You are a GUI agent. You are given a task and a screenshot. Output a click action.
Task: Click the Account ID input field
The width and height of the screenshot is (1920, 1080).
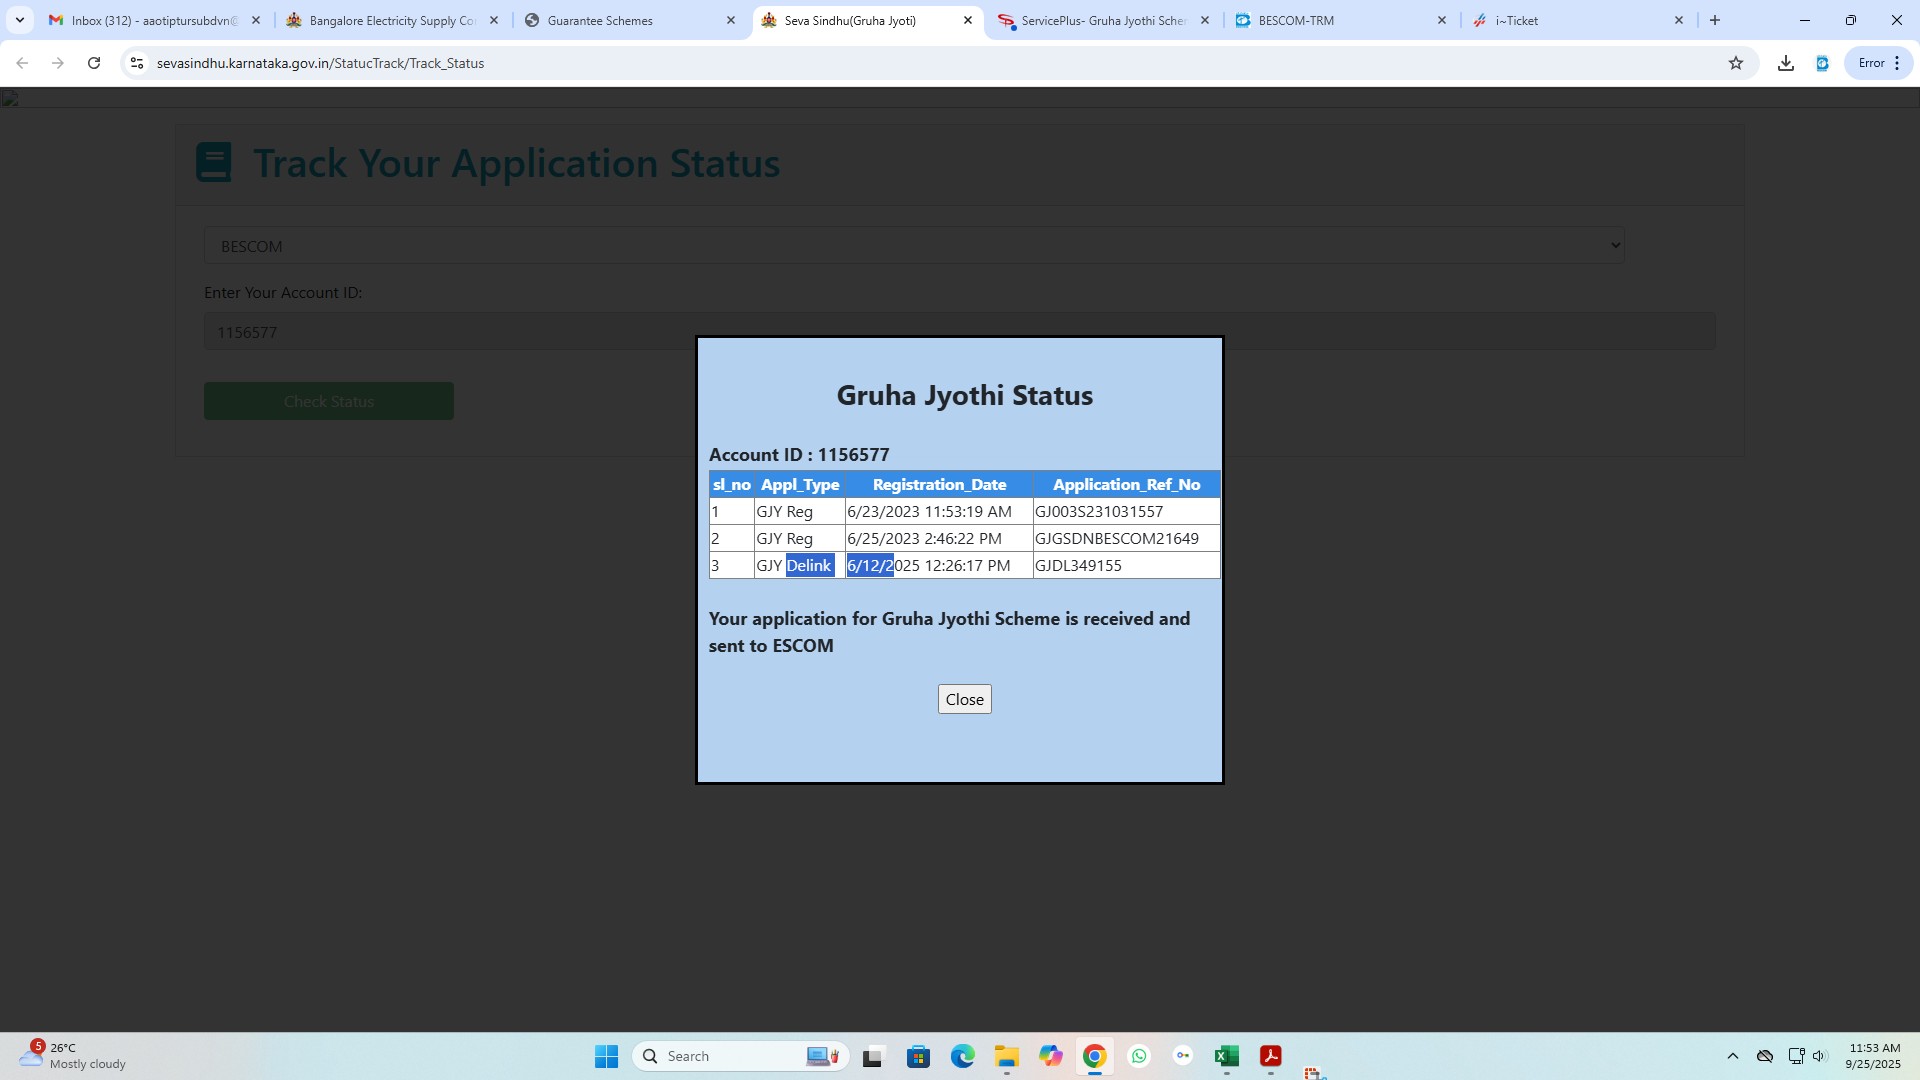click(x=450, y=332)
